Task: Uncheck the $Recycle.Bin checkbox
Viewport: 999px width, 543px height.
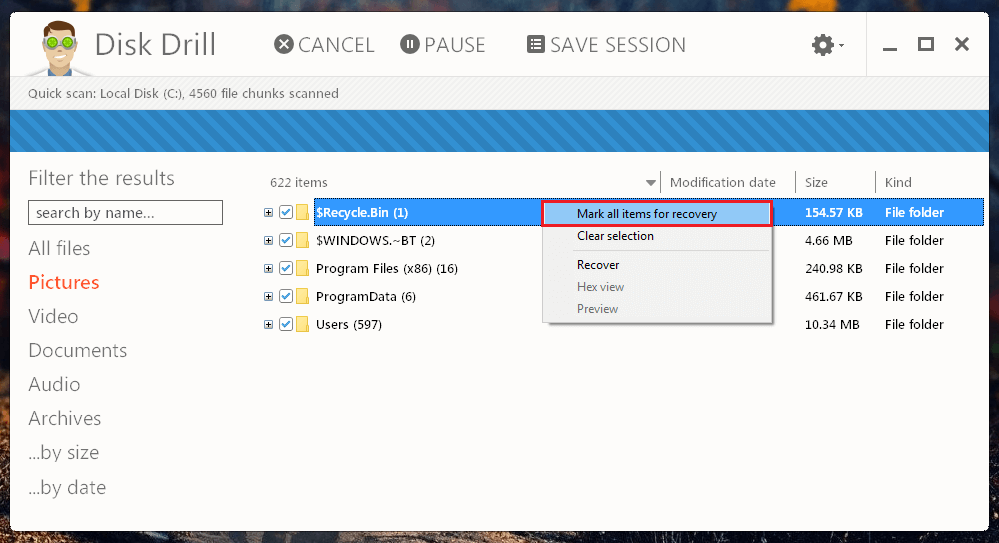Action: [x=286, y=212]
